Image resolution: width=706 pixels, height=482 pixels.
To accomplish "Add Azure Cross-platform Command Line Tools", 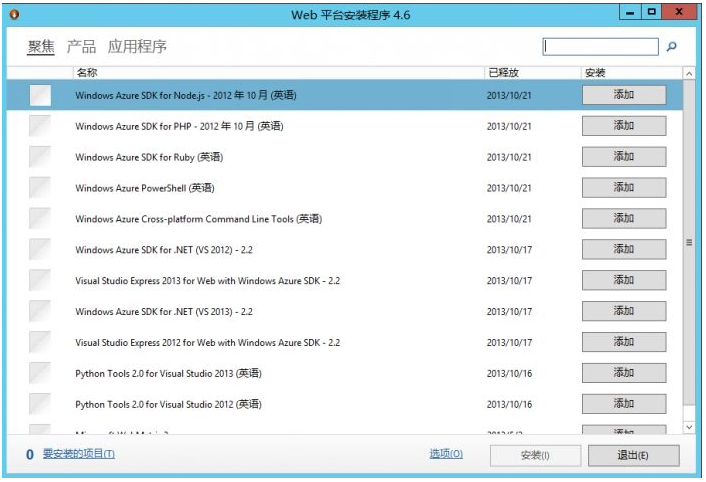I will (x=624, y=218).
